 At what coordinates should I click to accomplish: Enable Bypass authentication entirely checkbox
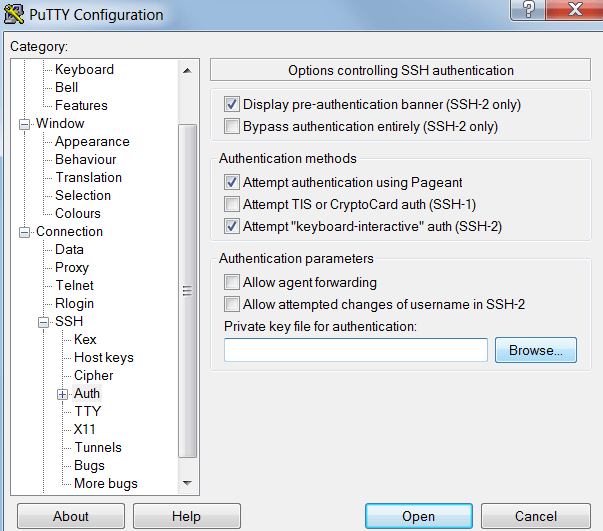[232, 127]
